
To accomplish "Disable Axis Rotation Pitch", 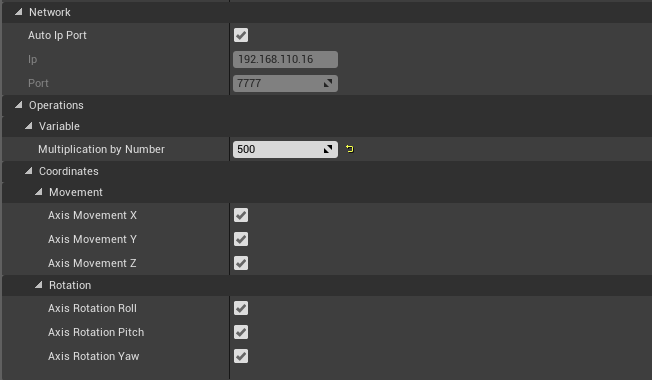I will [x=241, y=332].
